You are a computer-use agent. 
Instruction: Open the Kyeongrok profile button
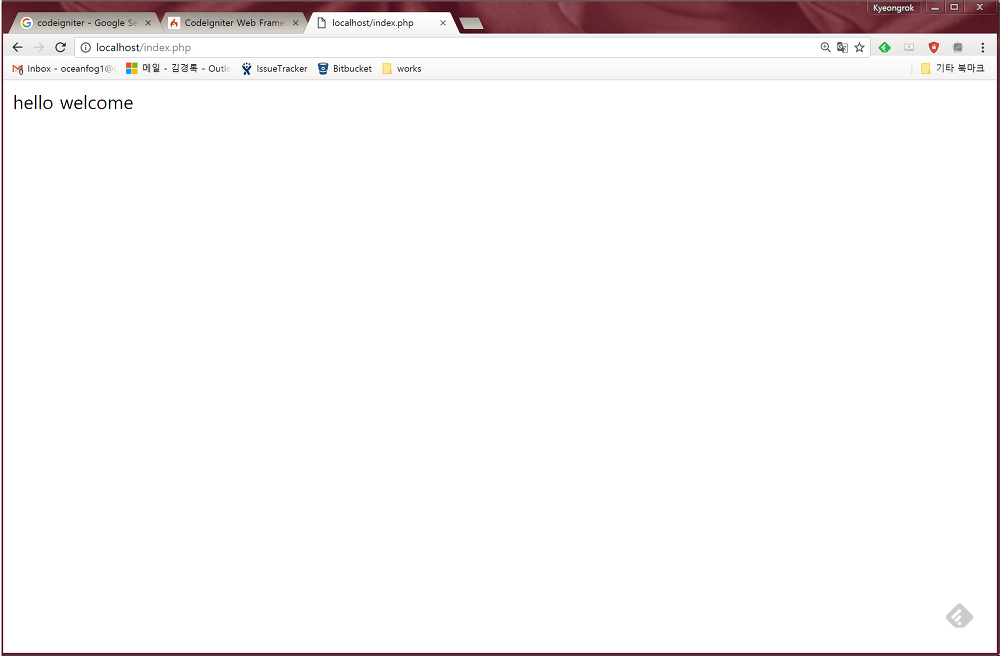[893, 8]
